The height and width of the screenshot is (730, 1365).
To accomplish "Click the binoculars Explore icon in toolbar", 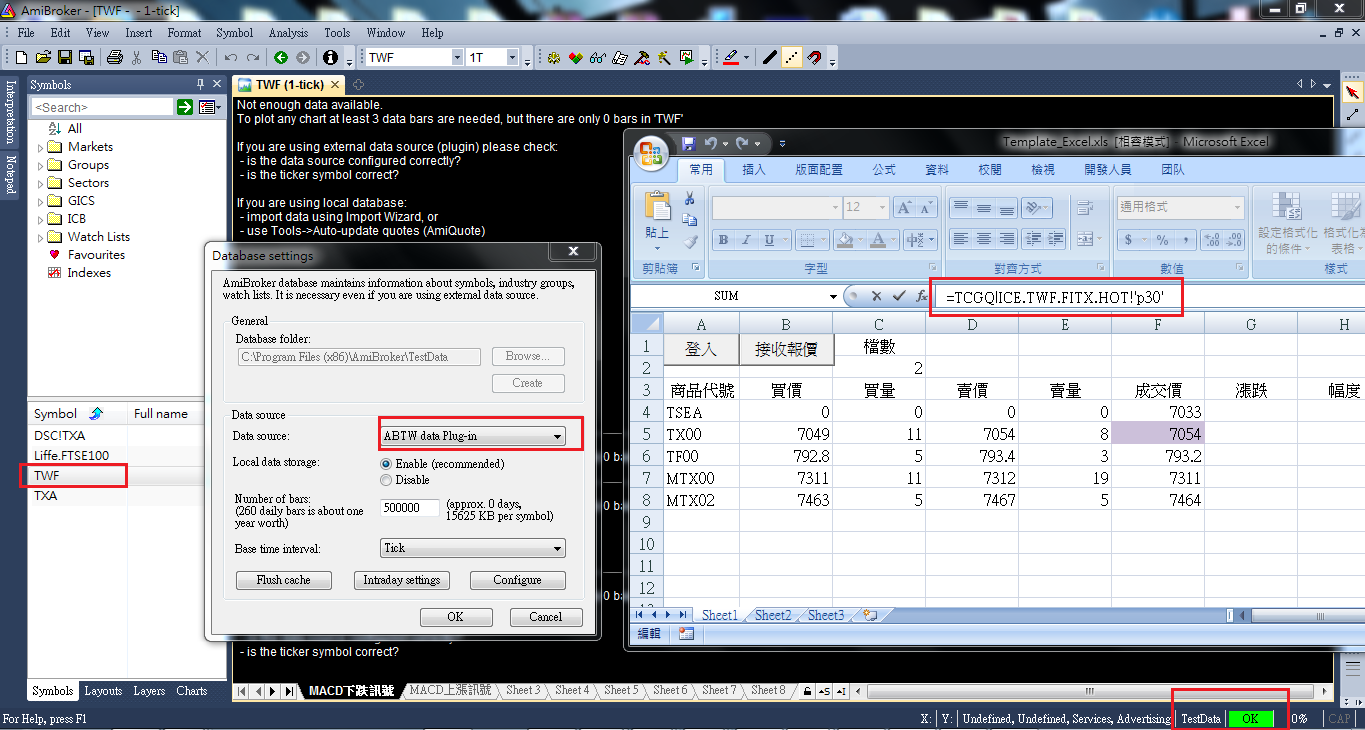I will pyautogui.click(x=598, y=58).
